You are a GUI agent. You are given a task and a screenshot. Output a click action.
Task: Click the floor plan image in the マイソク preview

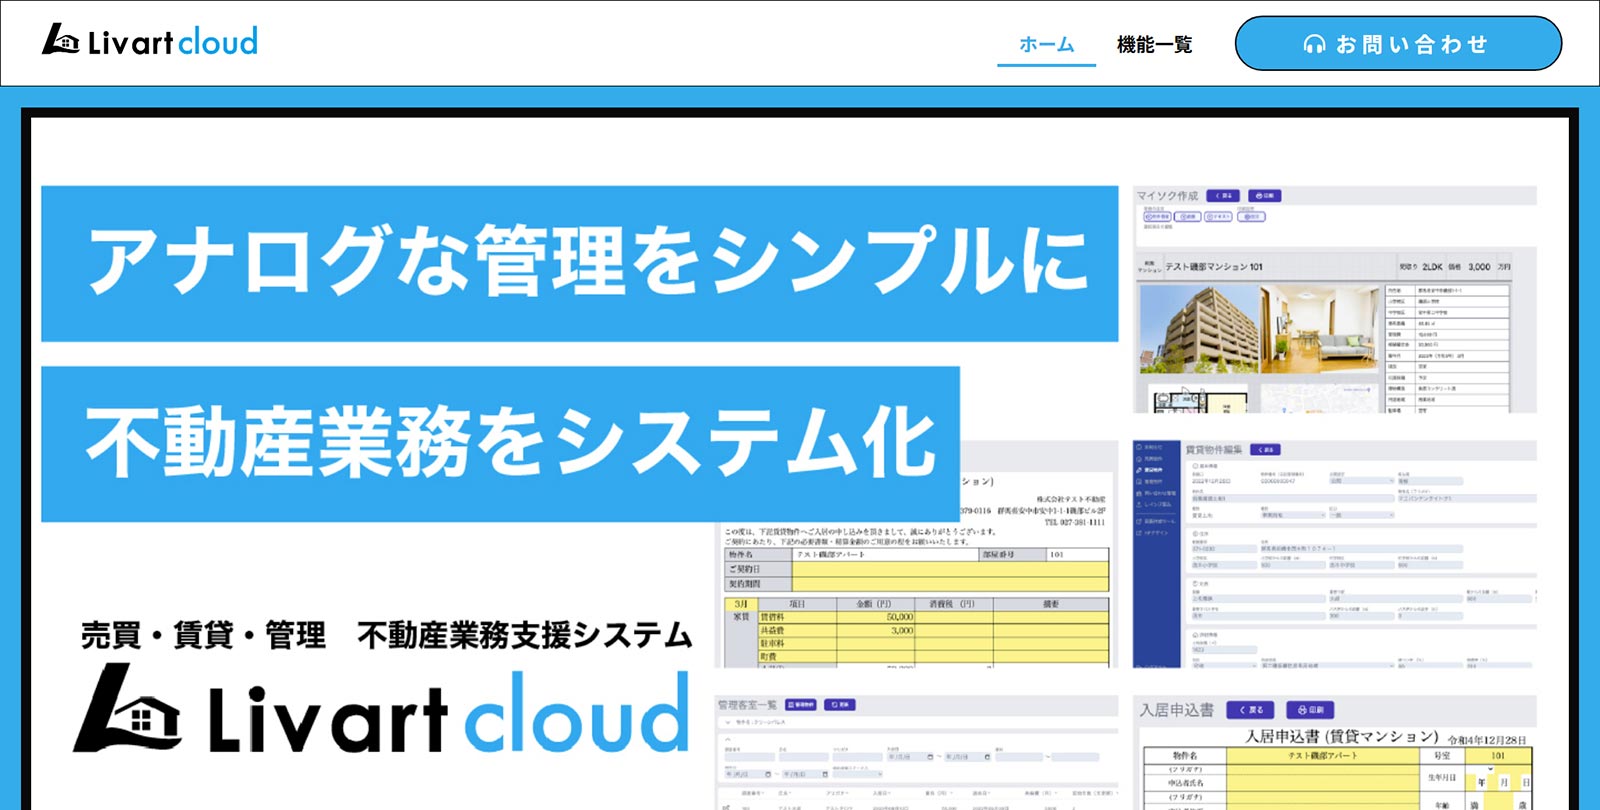pyautogui.click(x=1196, y=396)
